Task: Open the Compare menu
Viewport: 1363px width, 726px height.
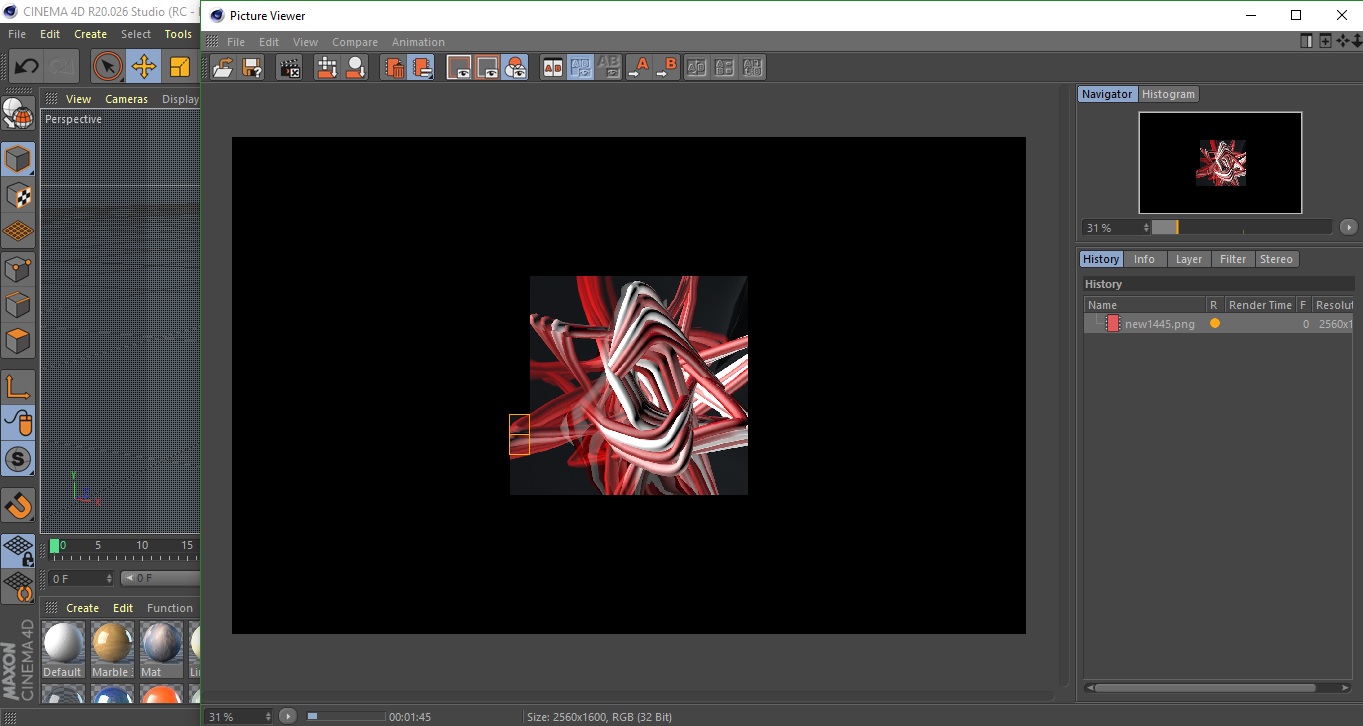Action: point(355,42)
